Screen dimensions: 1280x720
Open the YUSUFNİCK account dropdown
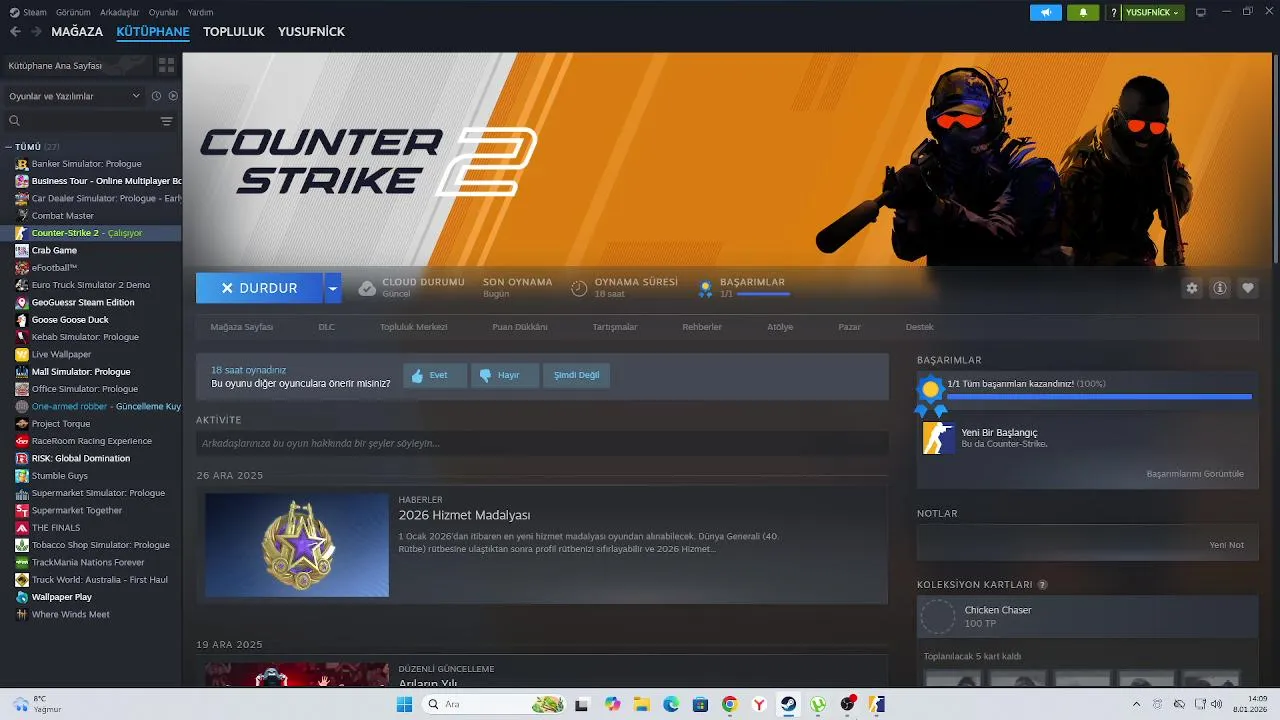pos(1153,12)
